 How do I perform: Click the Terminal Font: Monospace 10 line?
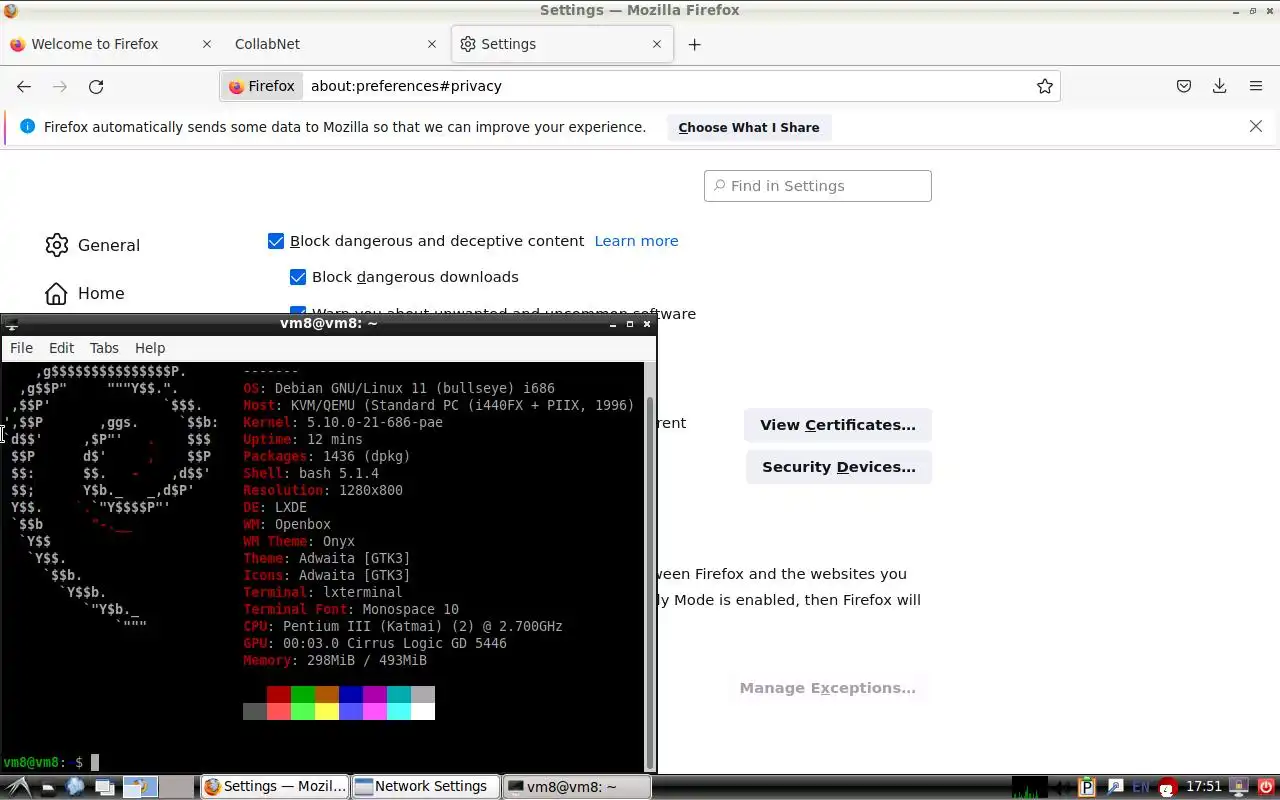351,609
